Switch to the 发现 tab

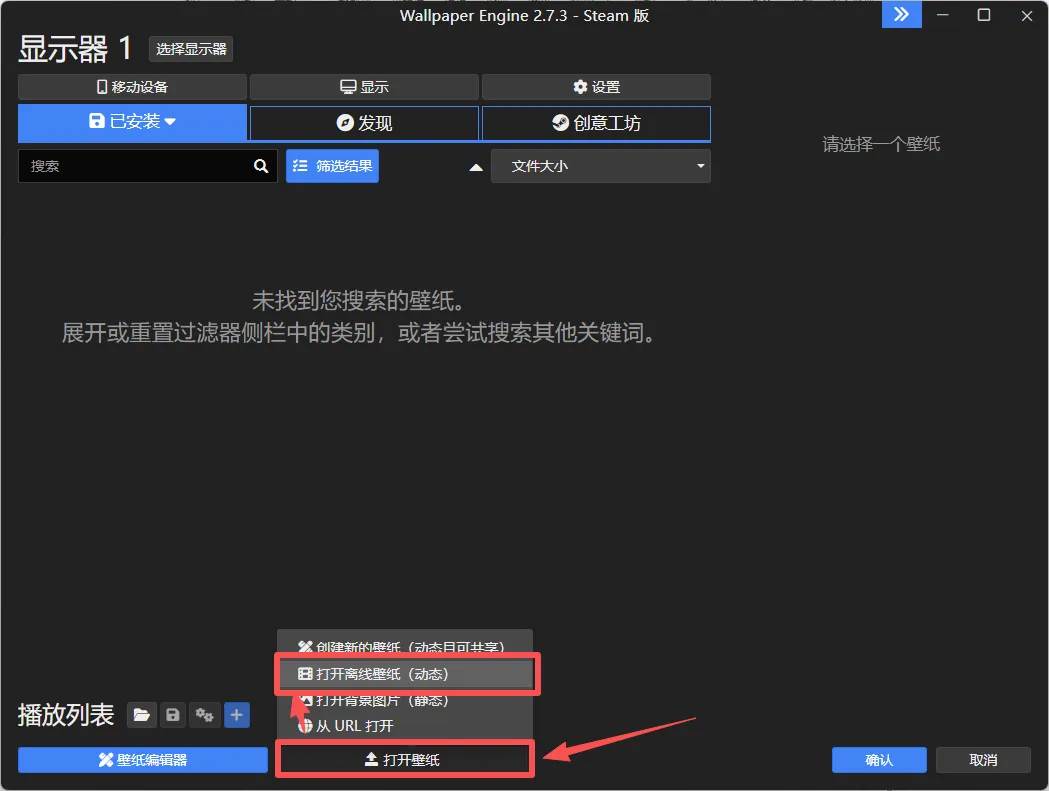pyautogui.click(x=364, y=123)
